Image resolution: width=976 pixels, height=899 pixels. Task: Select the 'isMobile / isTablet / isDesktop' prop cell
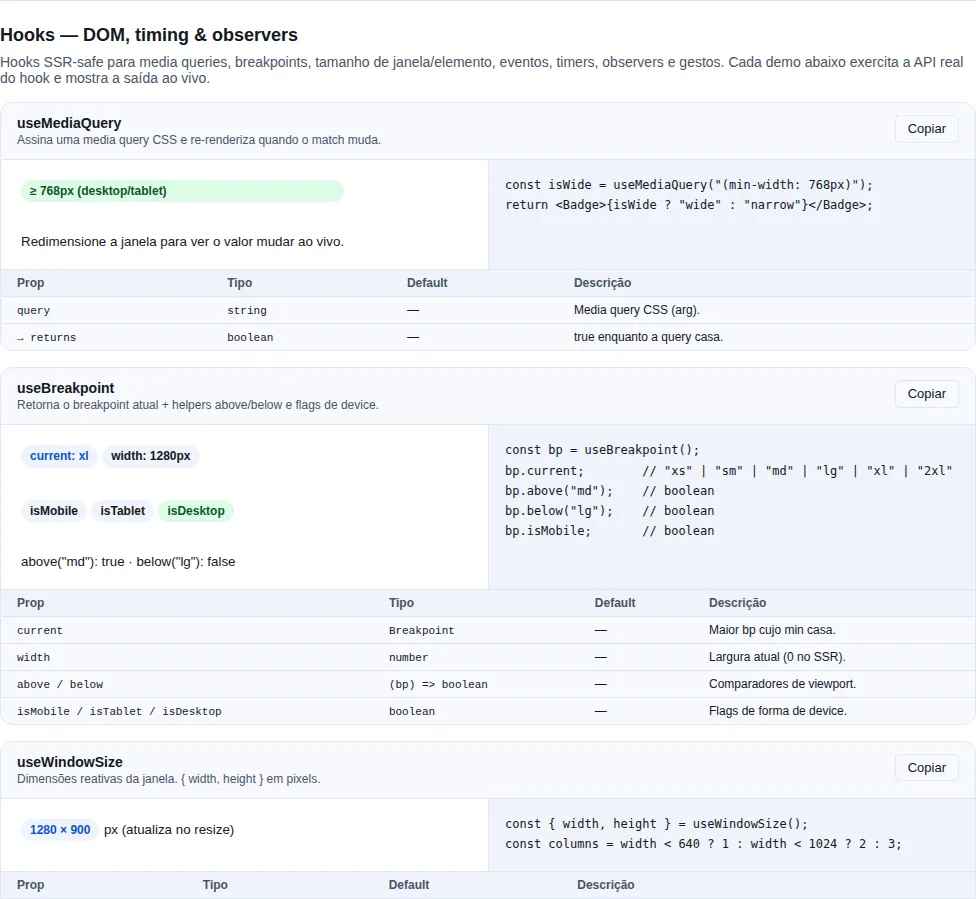pos(119,711)
